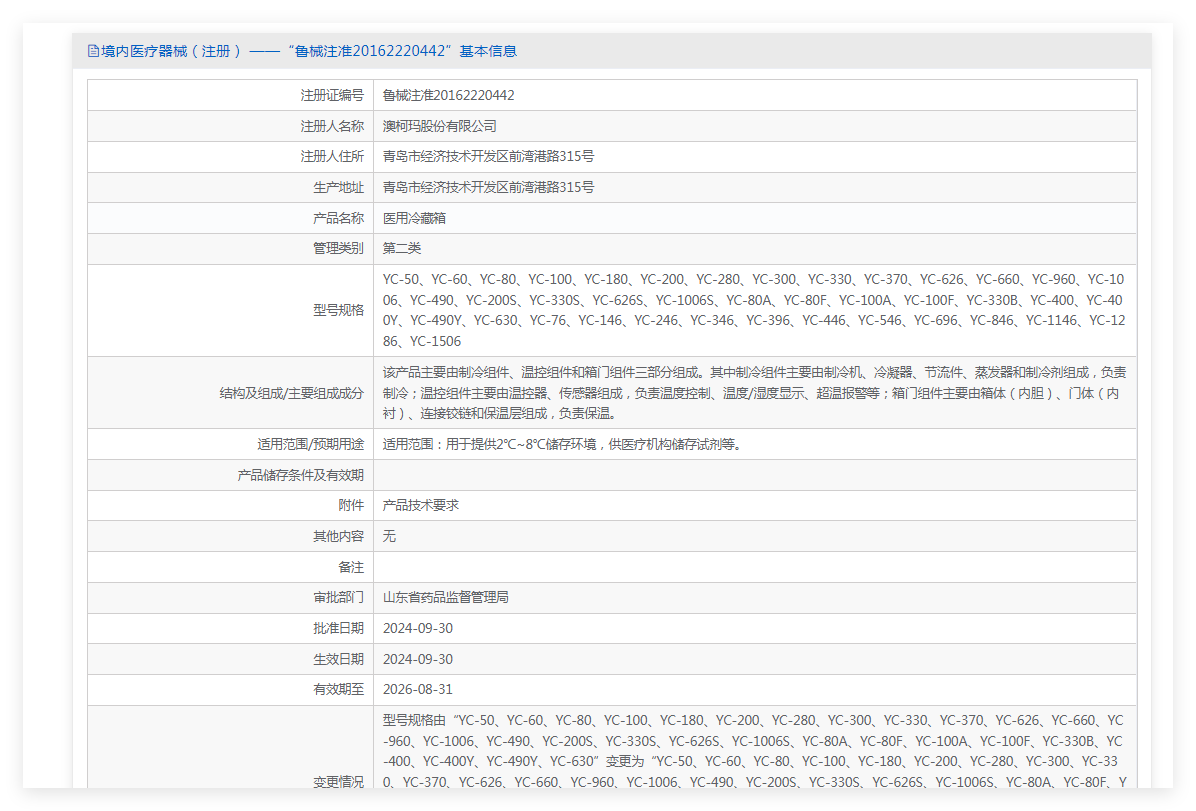Click the label 变更情况
Screen dimensions: 1196x811
(x=338, y=781)
